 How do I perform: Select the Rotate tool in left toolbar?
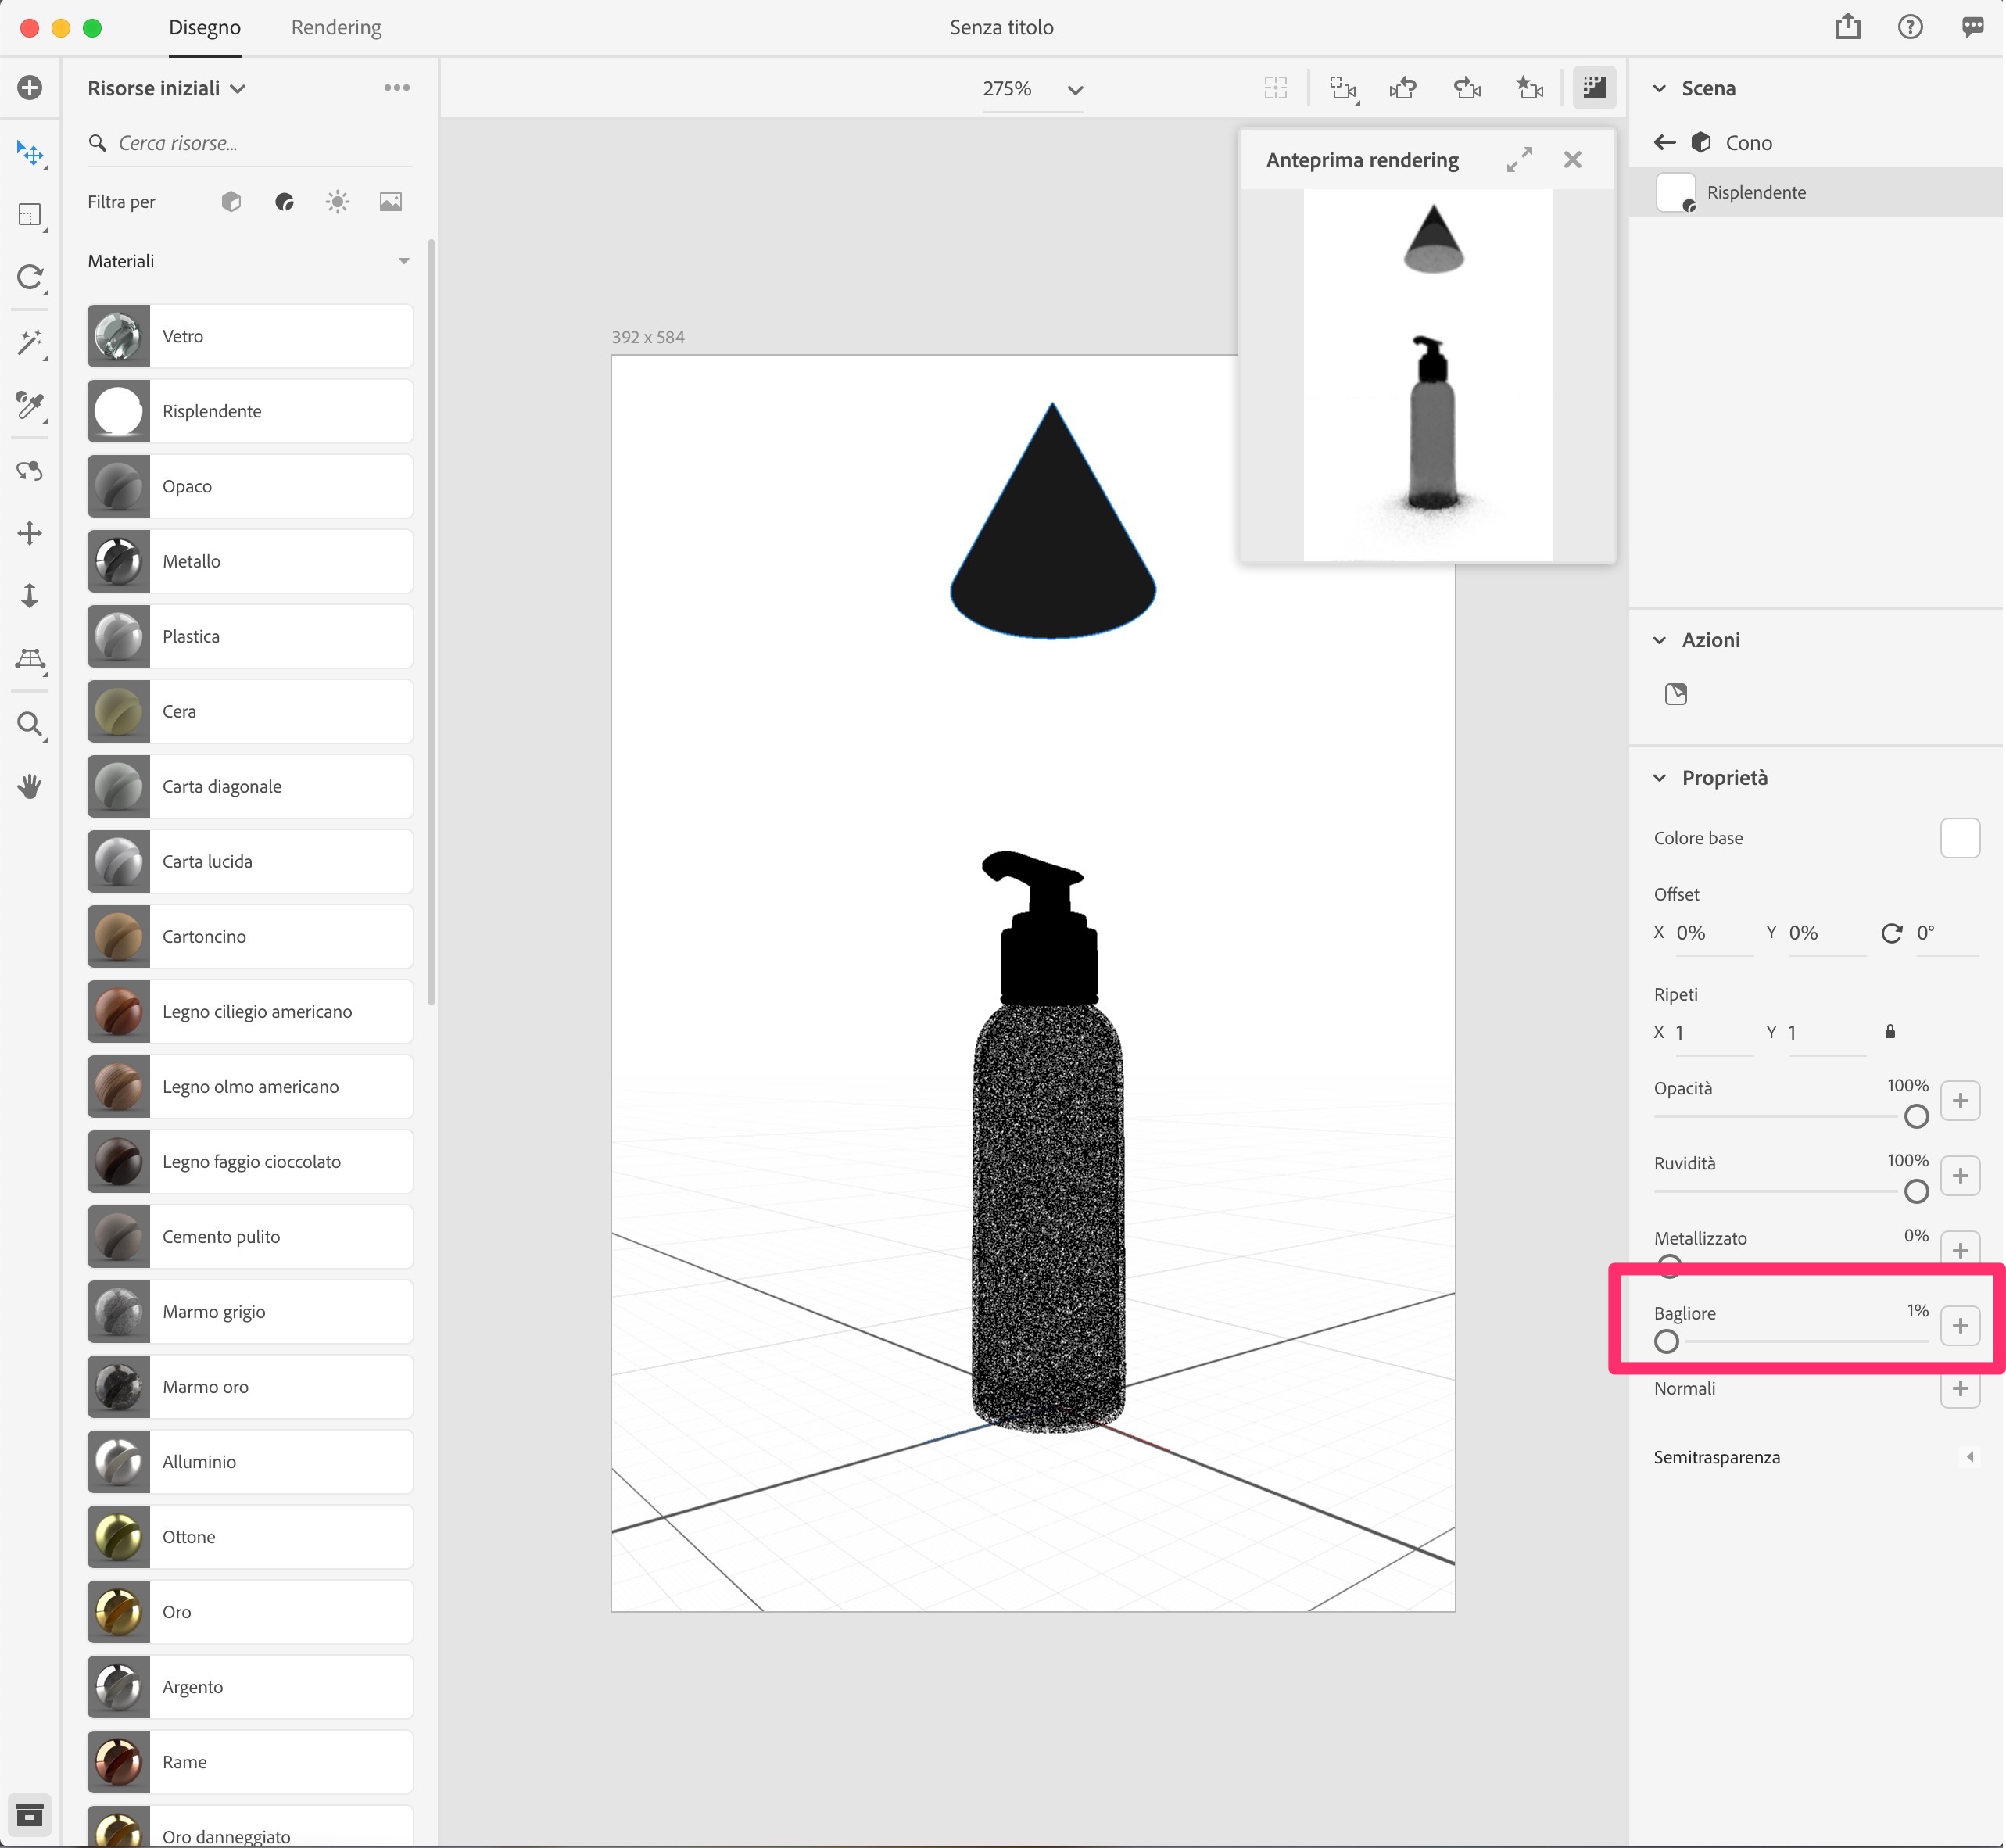pos(30,277)
